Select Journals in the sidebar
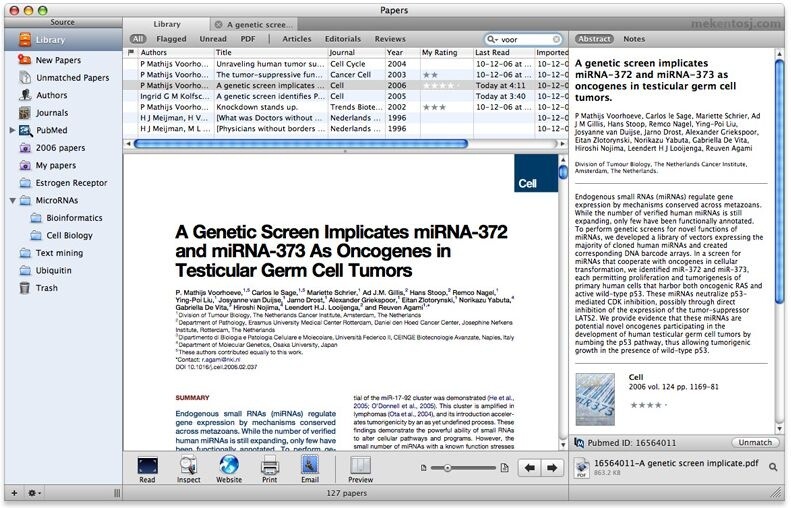The height and width of the screenshot is (508, 791). (51, 112)
